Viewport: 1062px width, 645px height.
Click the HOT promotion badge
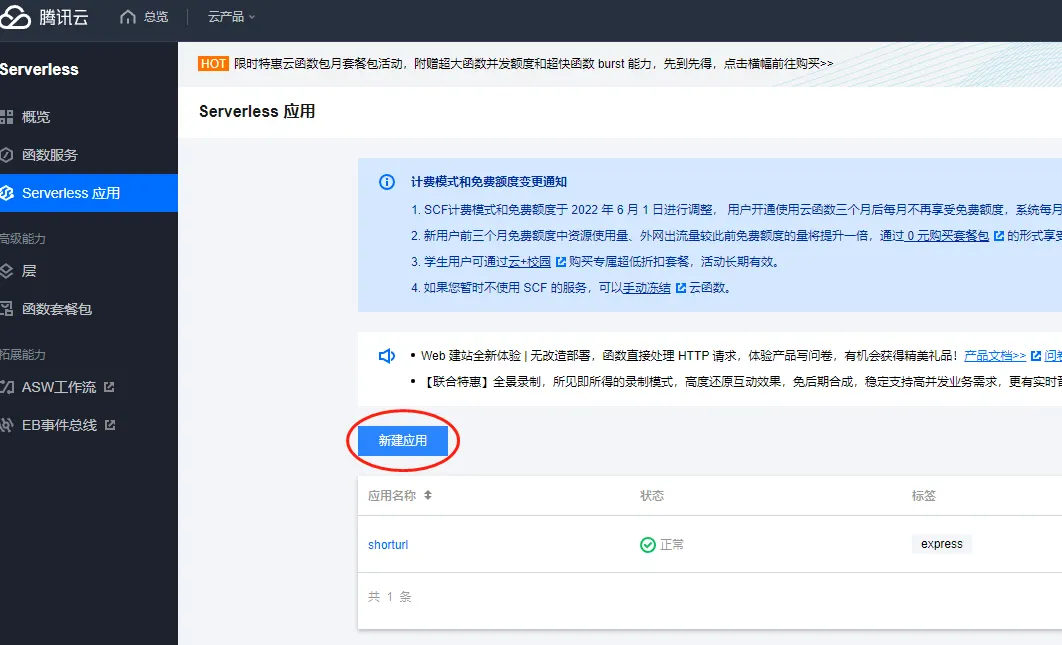click(213, 64)
